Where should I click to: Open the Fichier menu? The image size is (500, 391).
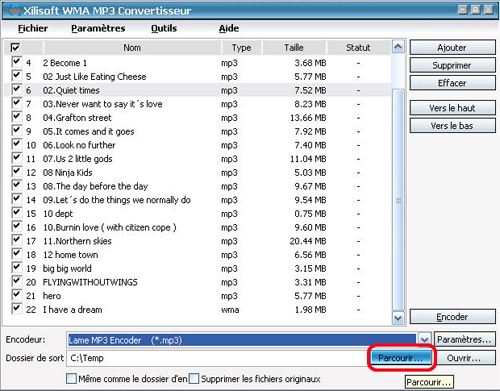pos(33,28)
